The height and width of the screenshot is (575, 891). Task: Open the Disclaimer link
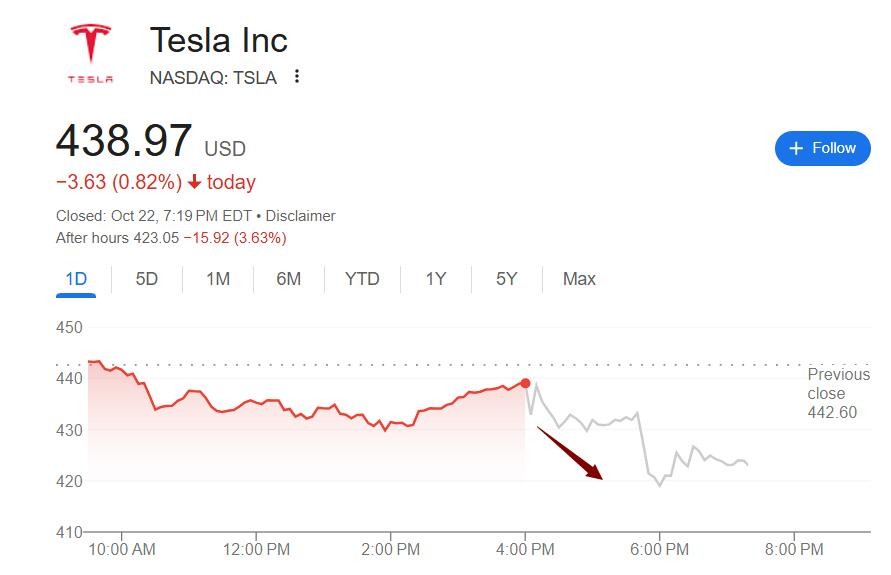(x=301, y=216)
